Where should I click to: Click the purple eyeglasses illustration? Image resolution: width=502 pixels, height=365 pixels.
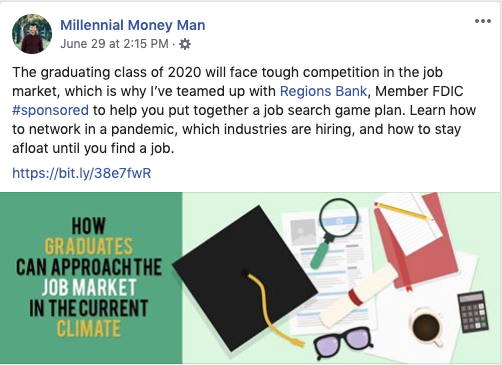tap(343, 342)
